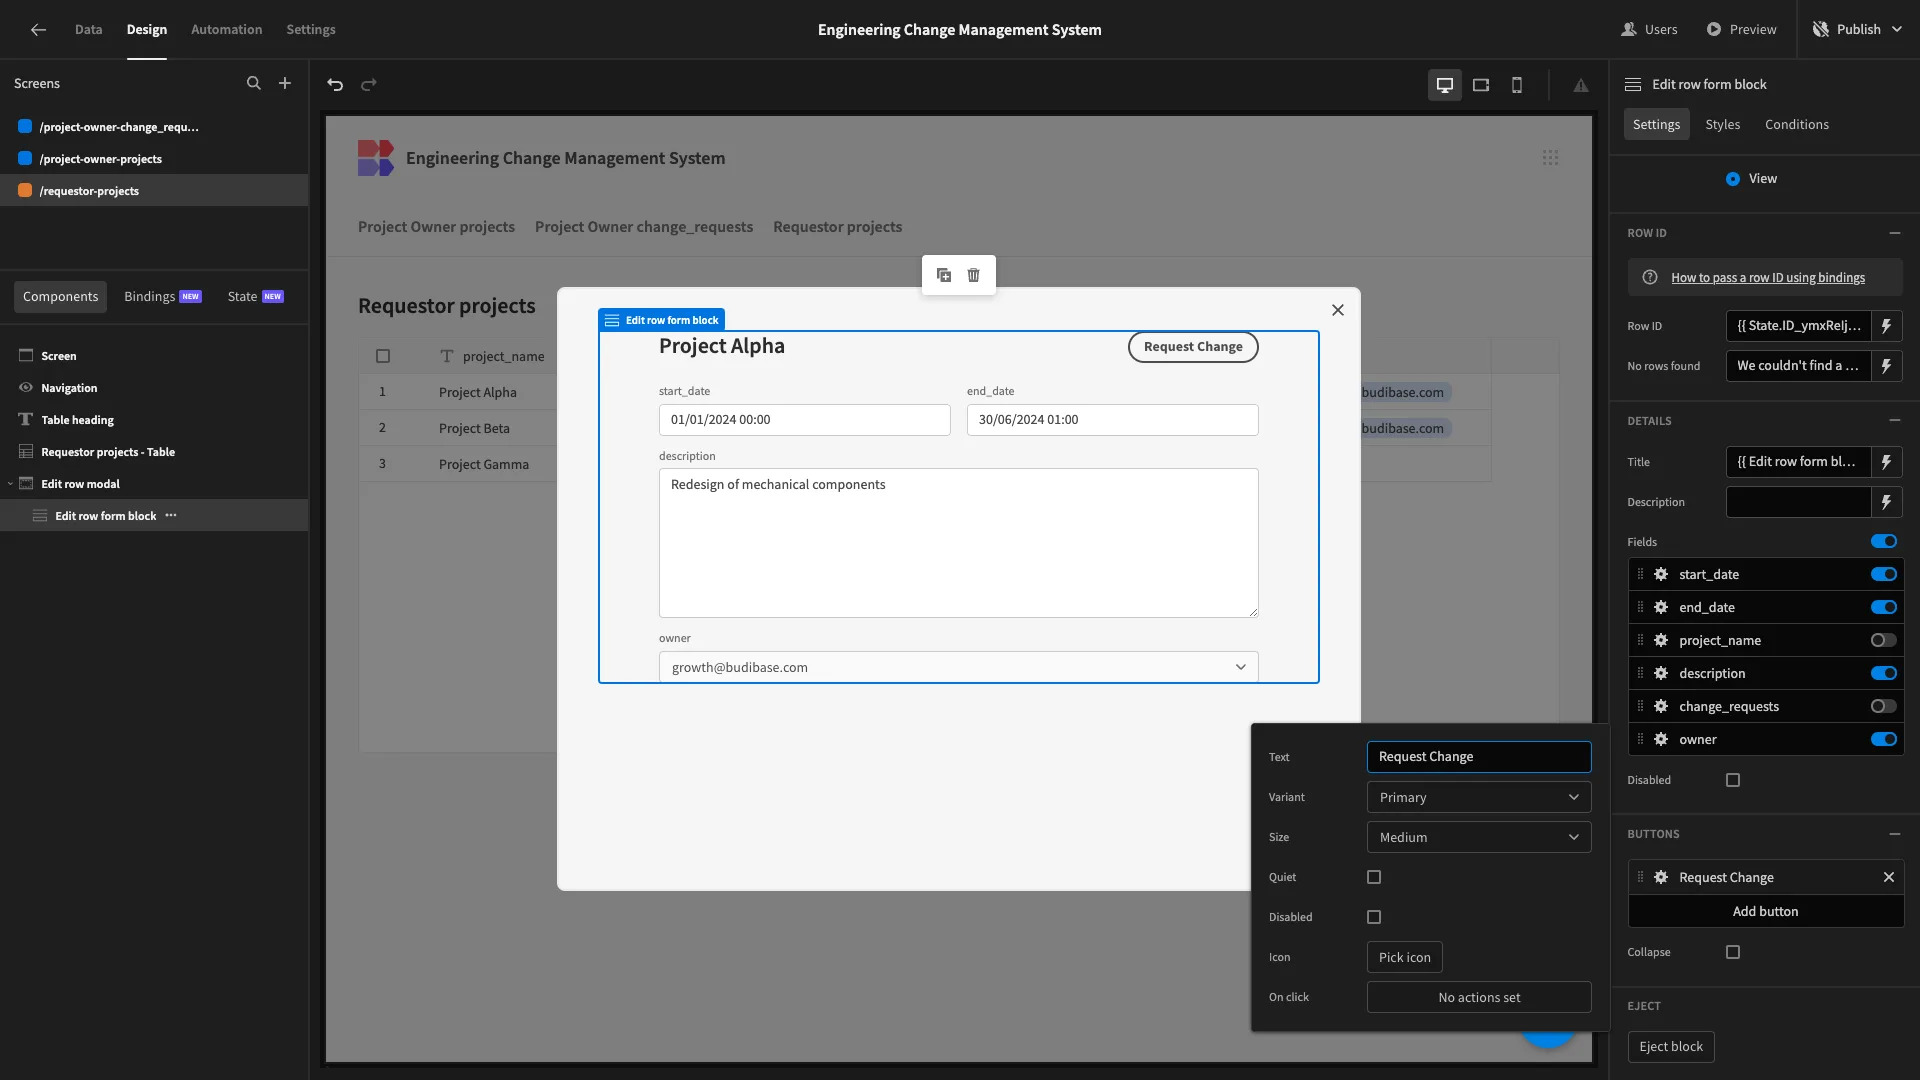Switch to the Data tab
This screenshot has height=1080, width=1920.
click(88, 30)
